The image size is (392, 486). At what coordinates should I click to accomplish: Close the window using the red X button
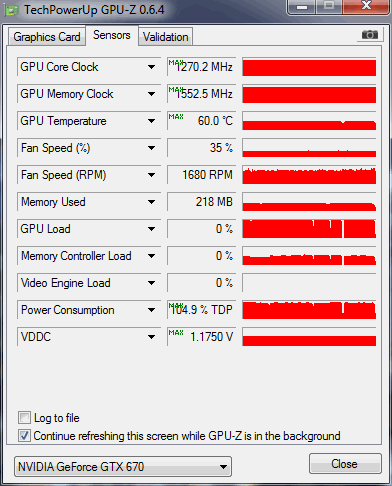[x=366, y=7]
